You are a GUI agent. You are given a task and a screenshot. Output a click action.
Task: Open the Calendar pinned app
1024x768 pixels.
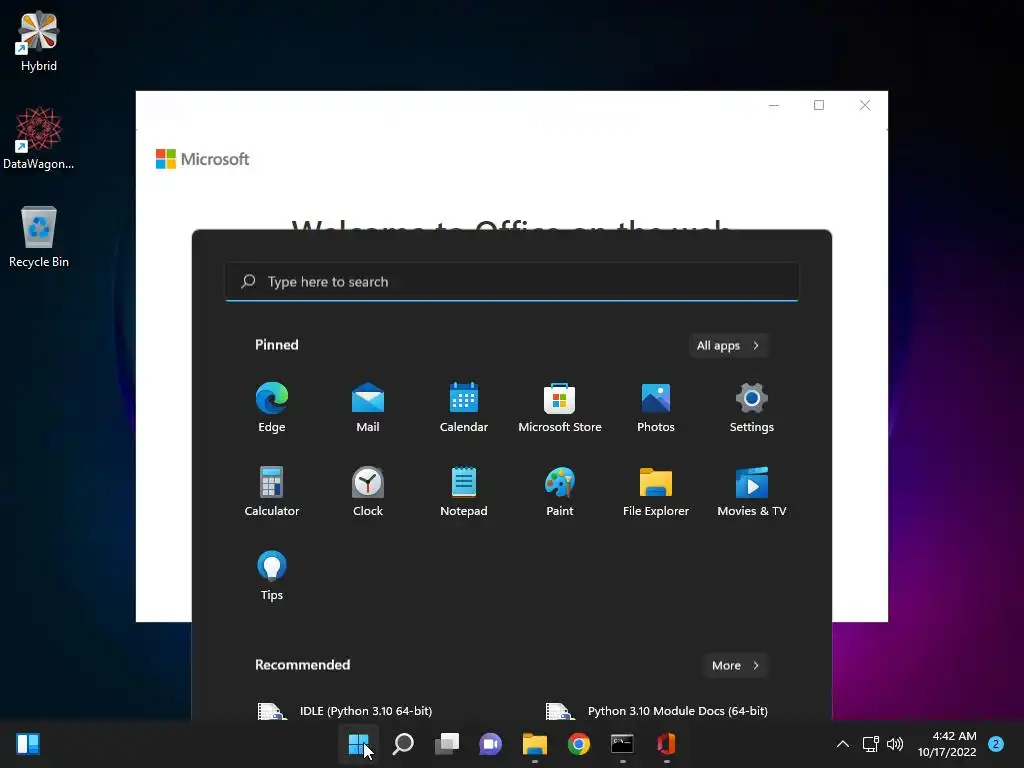[464, 408]
